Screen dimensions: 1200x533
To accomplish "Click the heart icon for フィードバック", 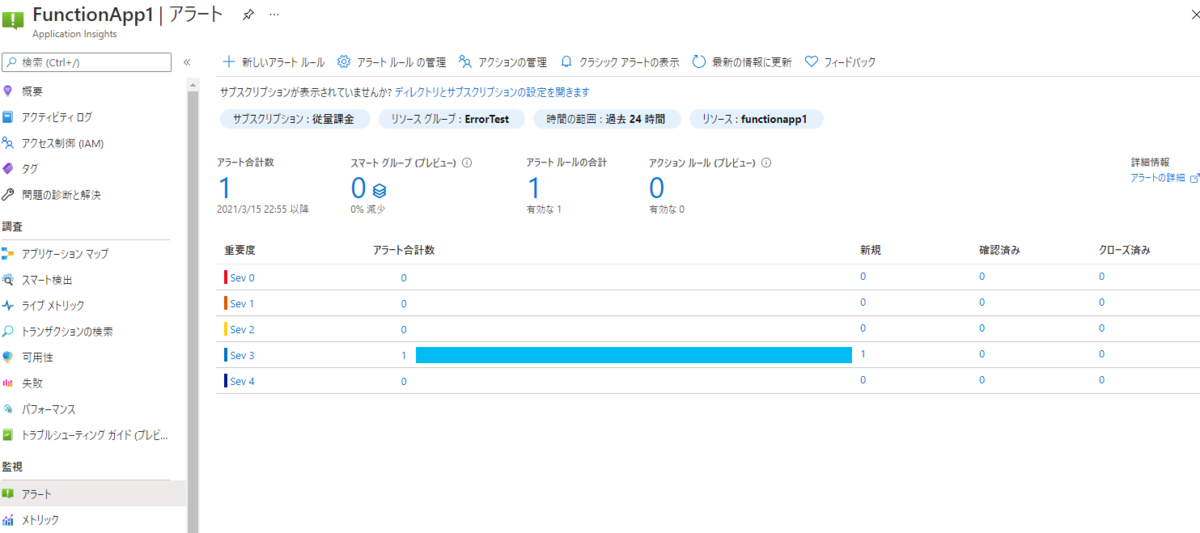I will click(x=811, y=62).
